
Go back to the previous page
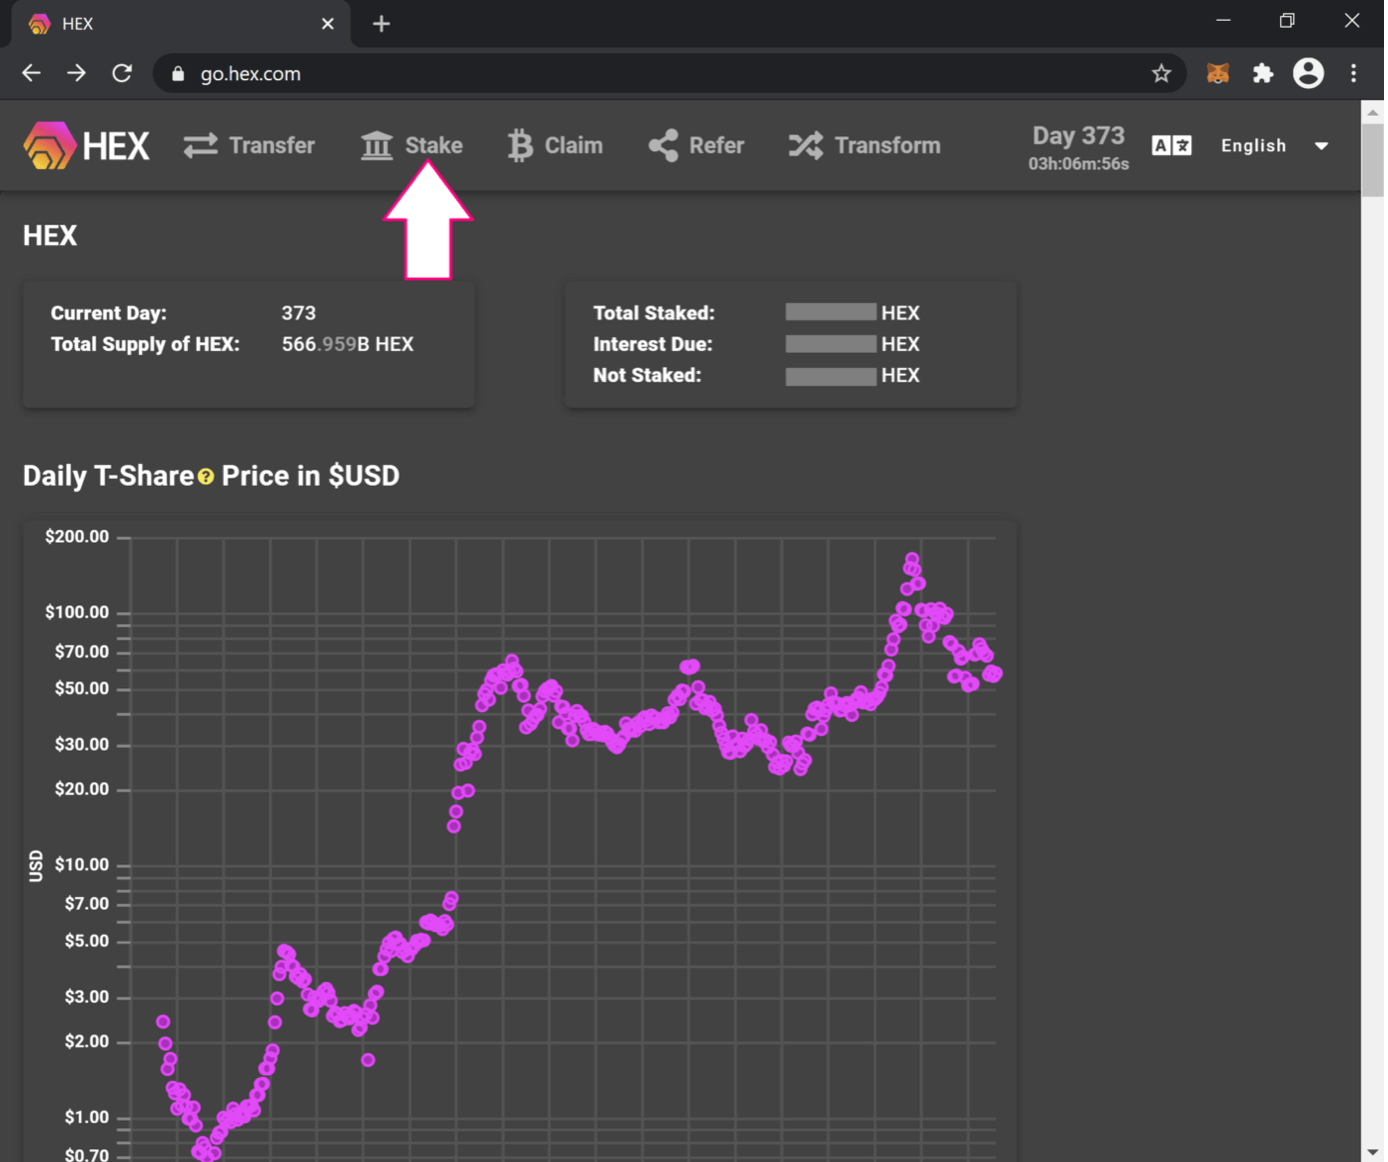click(31, 74)
